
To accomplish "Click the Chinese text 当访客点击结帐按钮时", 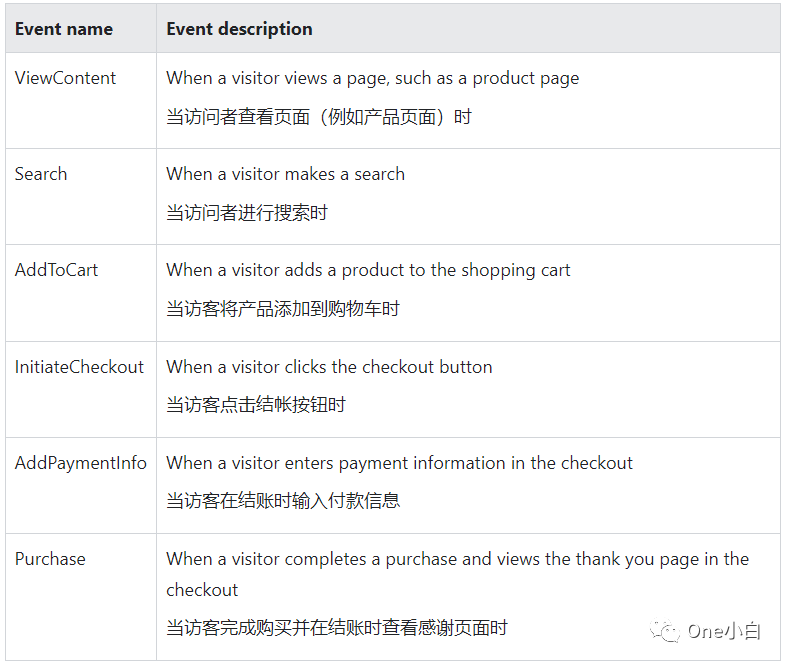I will pos(256,405).
